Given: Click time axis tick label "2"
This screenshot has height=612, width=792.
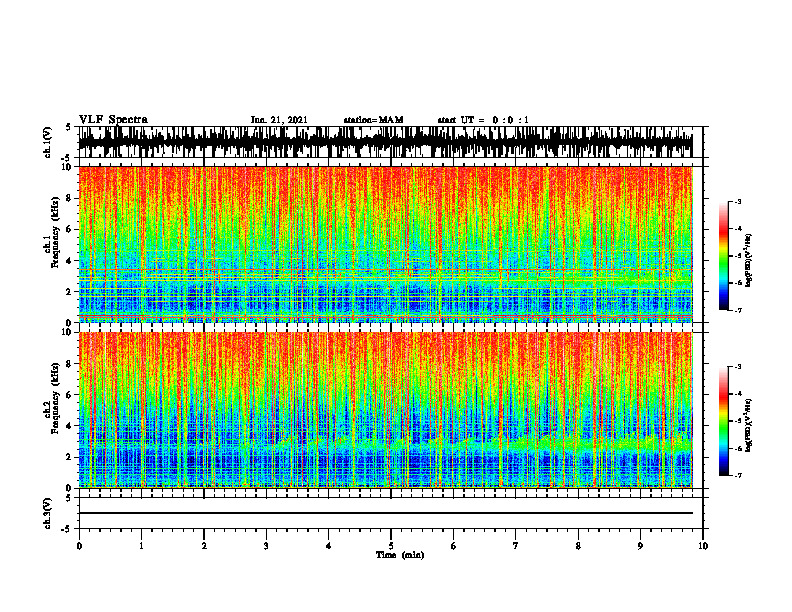Looking at the screenshot, I should coord(204,546).
